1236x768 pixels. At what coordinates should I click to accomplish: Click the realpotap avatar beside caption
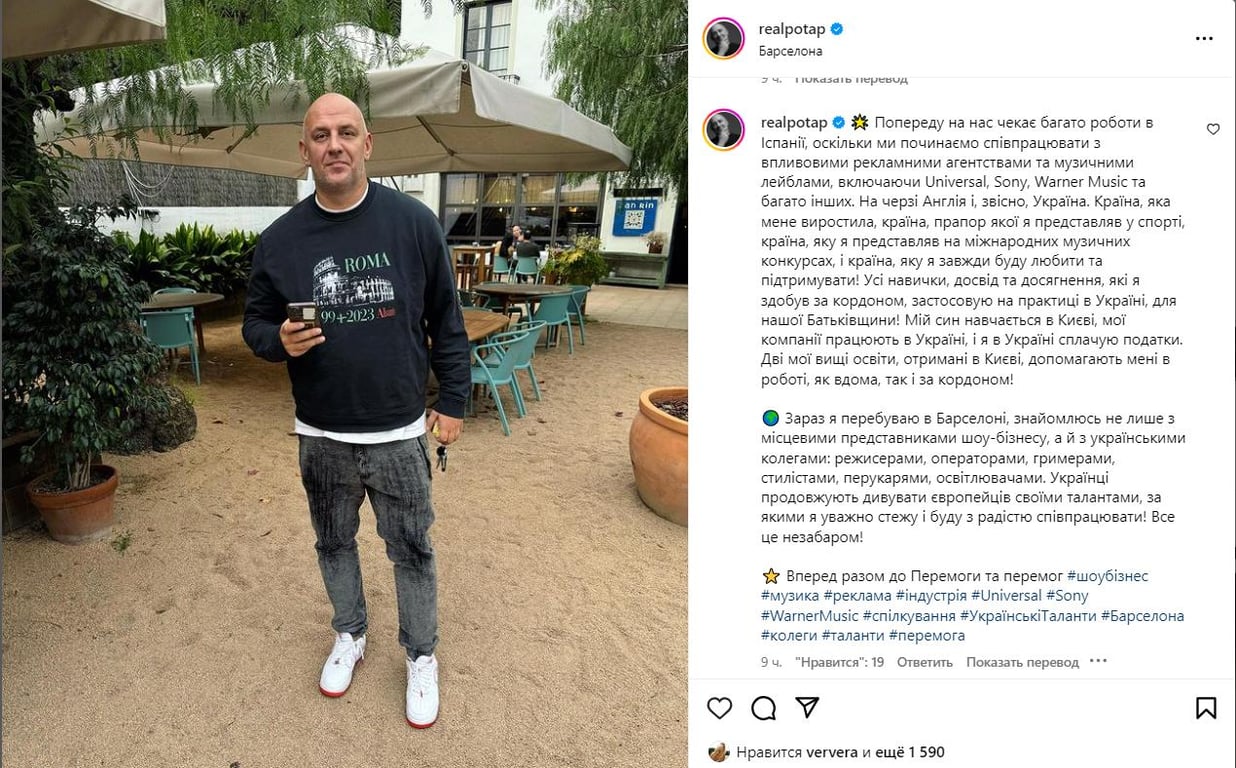point(723,130)
